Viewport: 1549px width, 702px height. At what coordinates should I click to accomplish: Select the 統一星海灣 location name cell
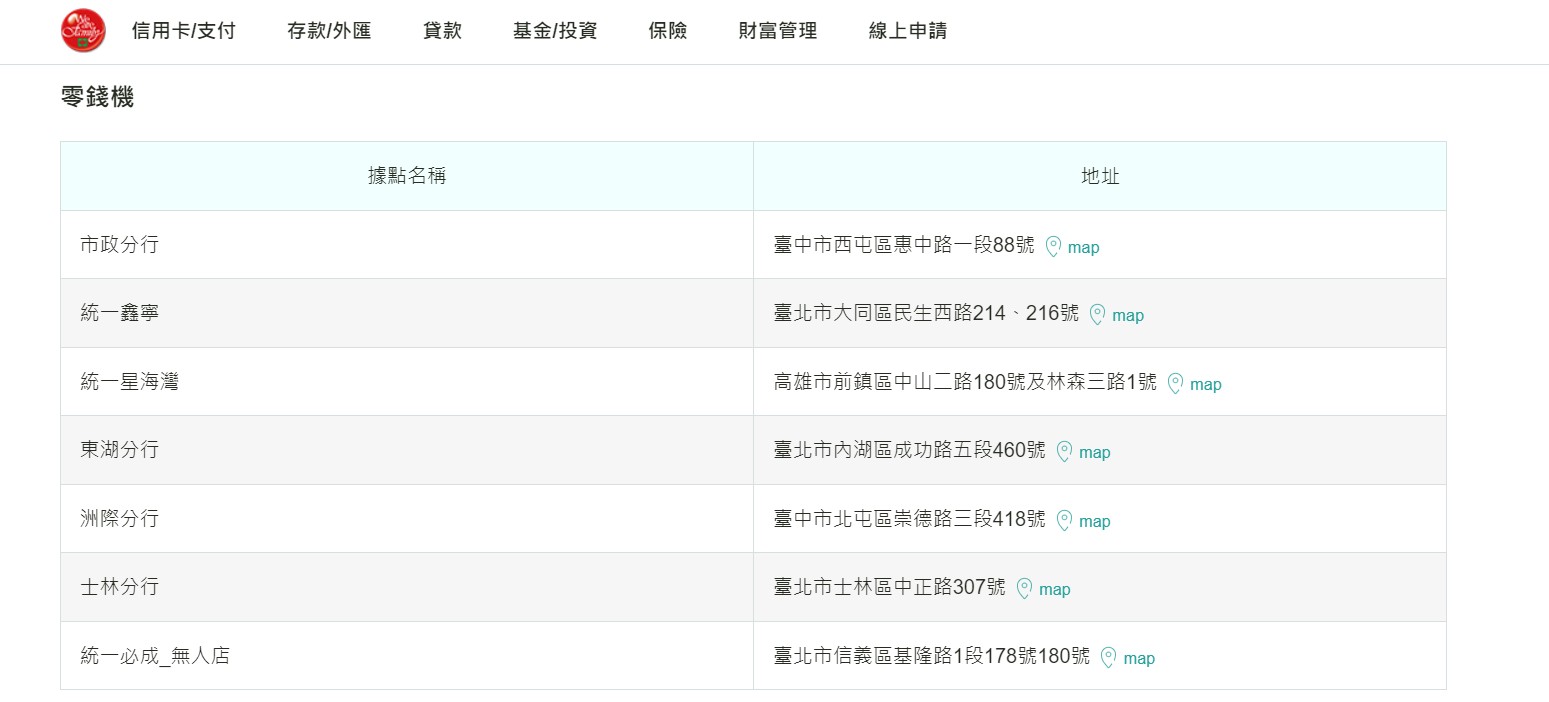pos(407,382)
